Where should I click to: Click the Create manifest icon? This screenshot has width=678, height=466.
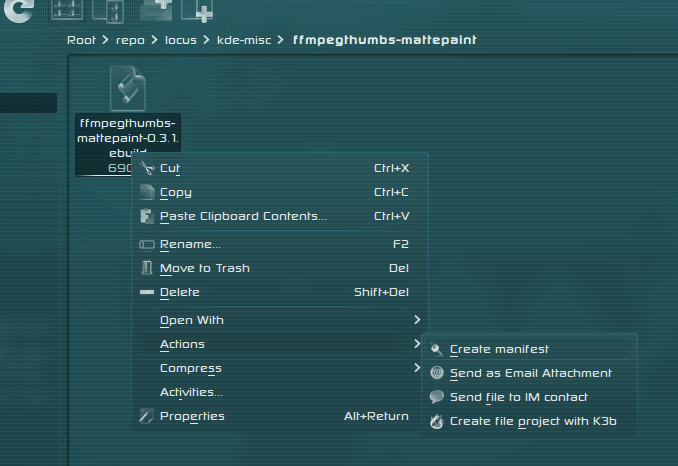436,349
